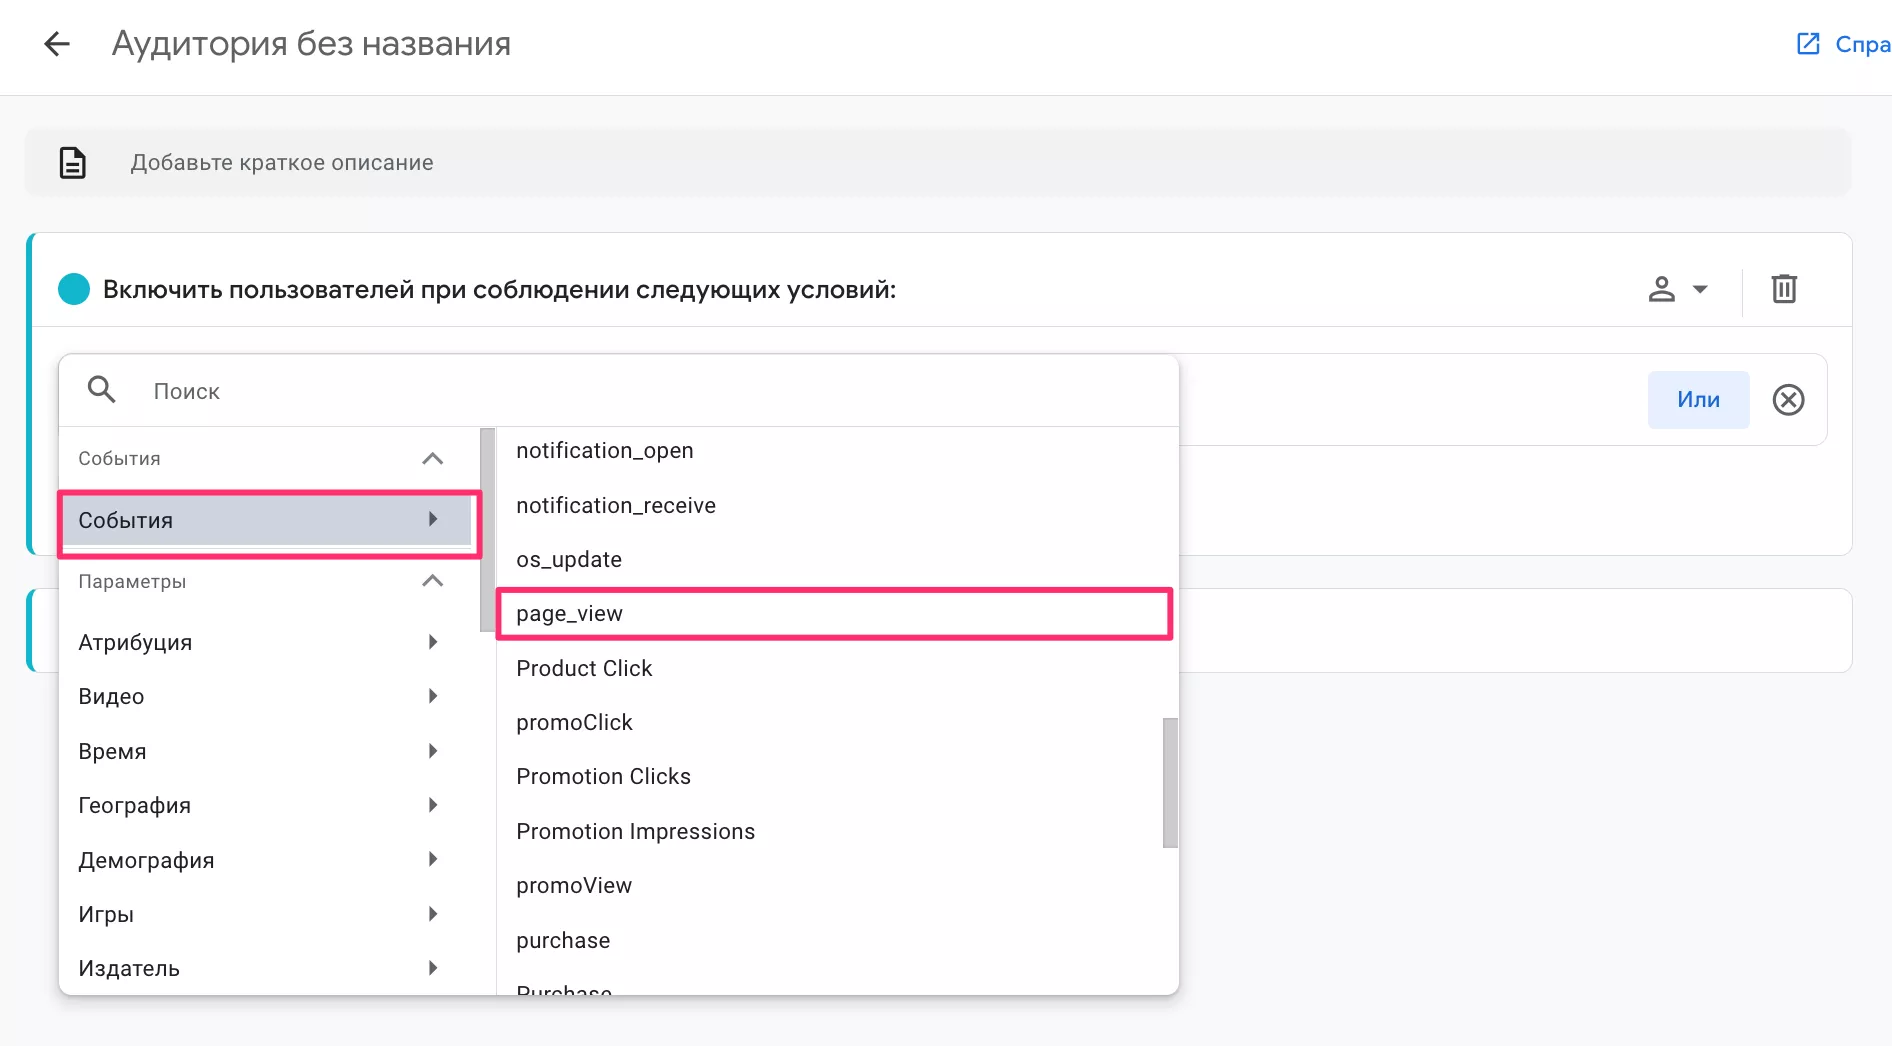Collapse the События section header
The image size is (1892, 1046).
pyautogui.click(x=432, y=458)
